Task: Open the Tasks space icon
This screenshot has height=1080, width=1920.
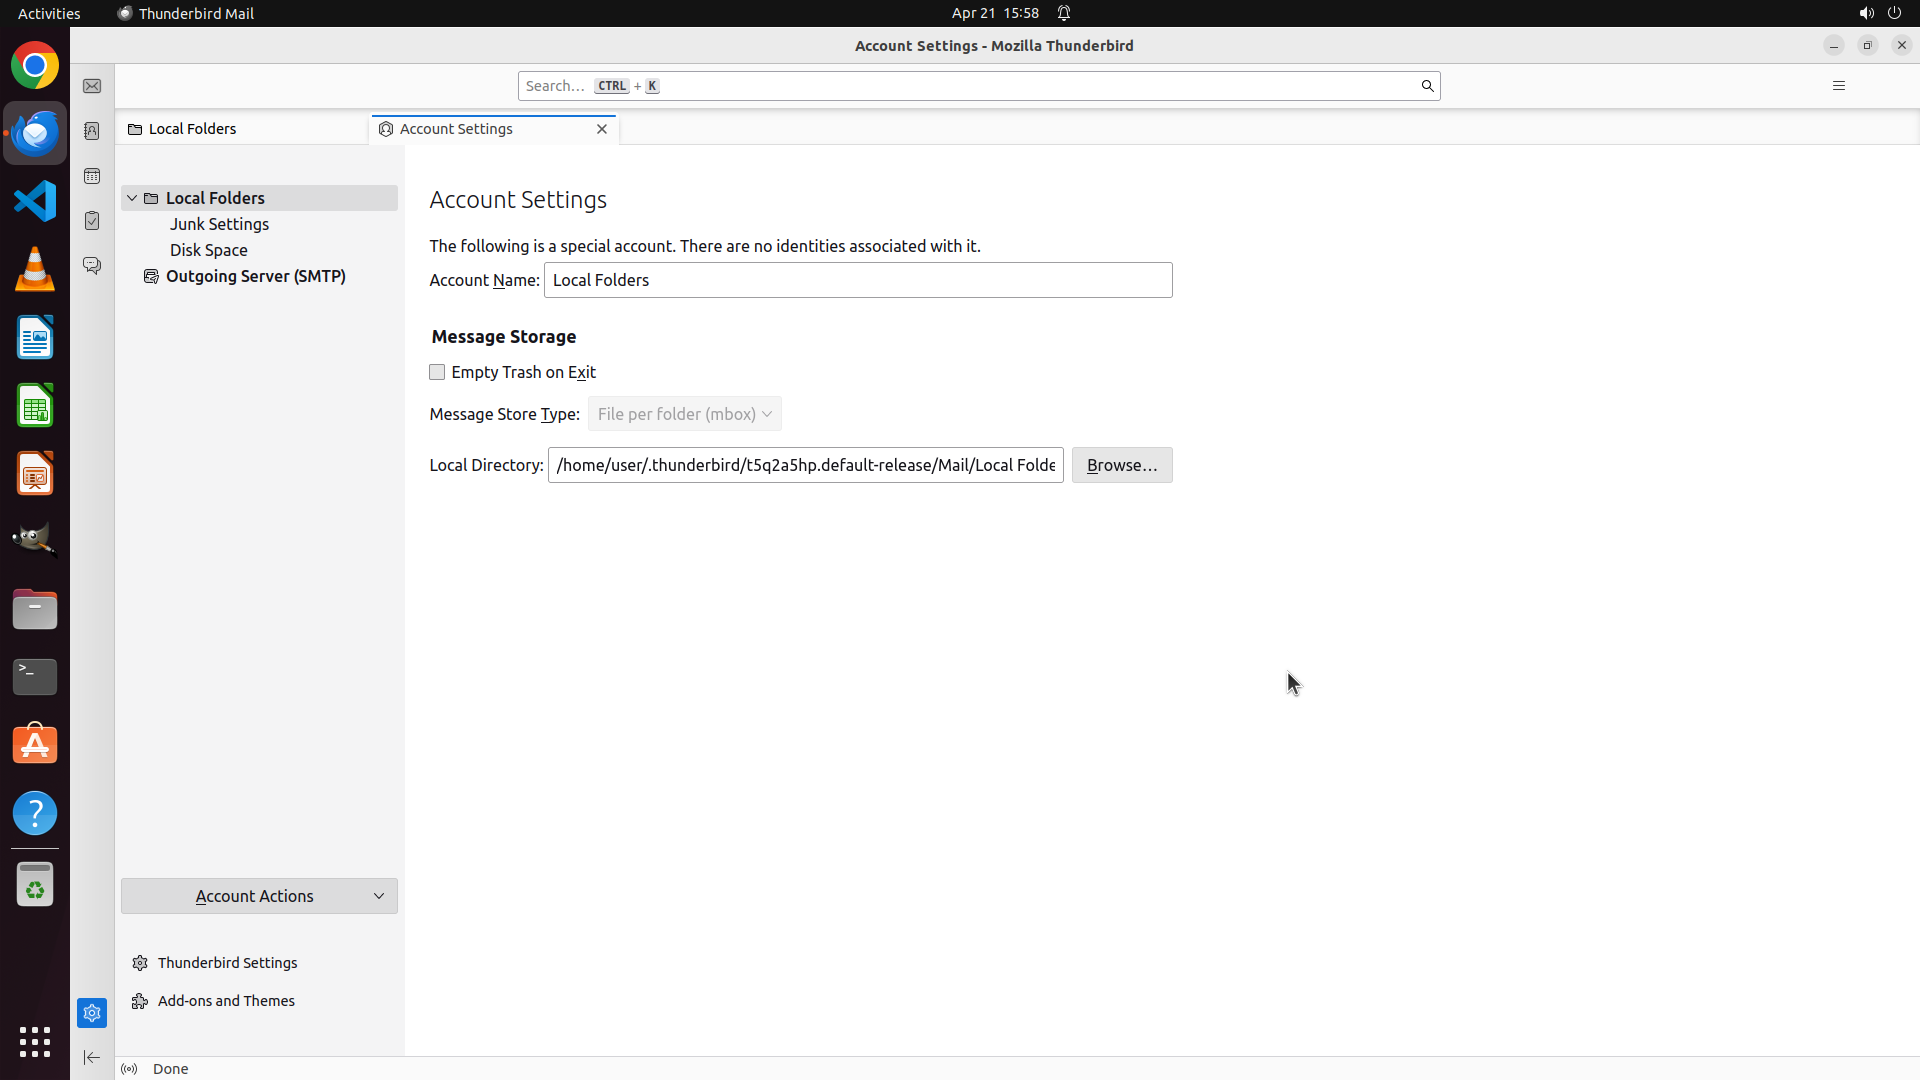Action: [x=92, y=221]
